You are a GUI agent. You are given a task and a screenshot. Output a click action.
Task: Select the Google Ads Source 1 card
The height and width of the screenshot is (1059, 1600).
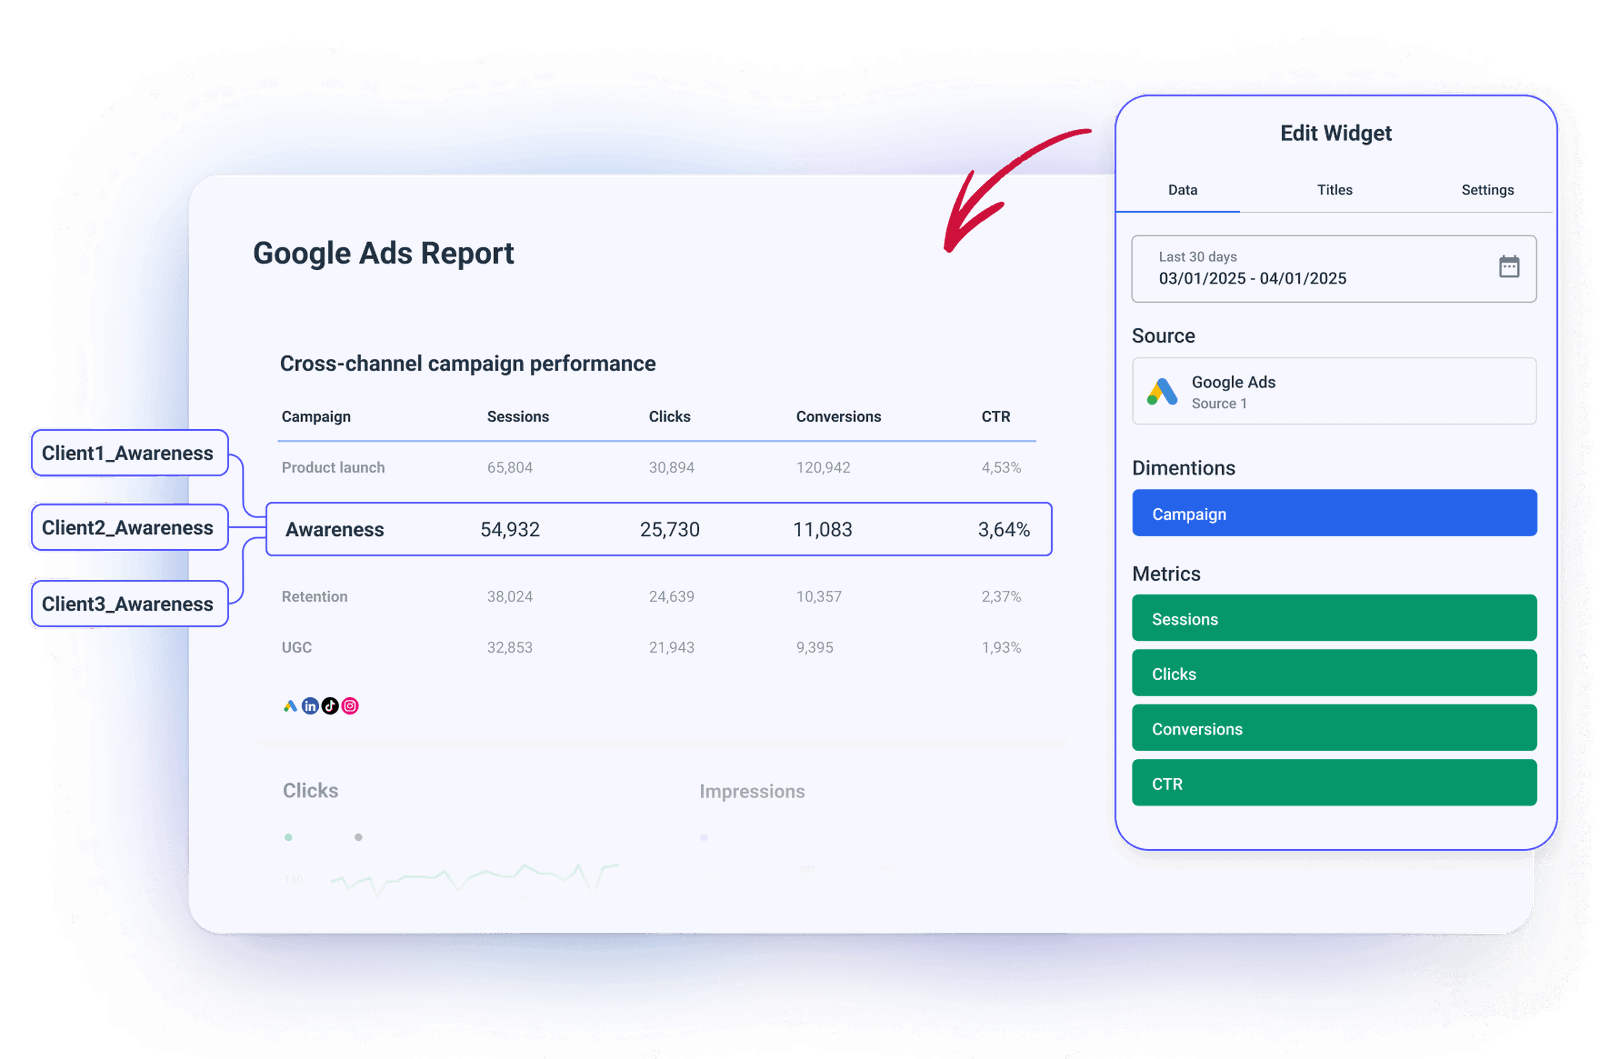1334,391
